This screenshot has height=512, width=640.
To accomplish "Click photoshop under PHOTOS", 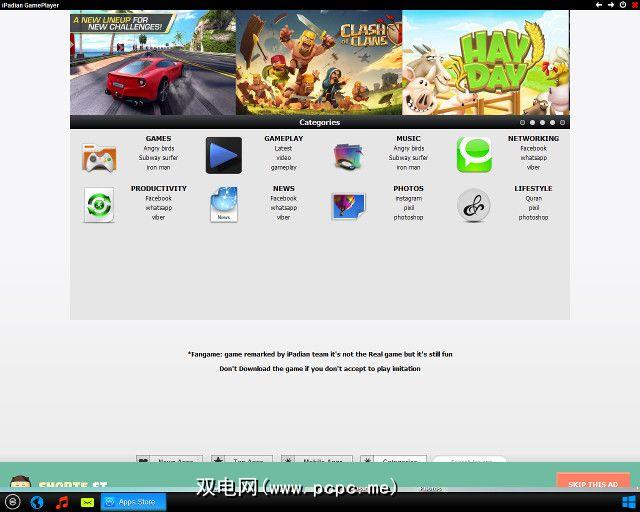I will (x=409, y=217).
